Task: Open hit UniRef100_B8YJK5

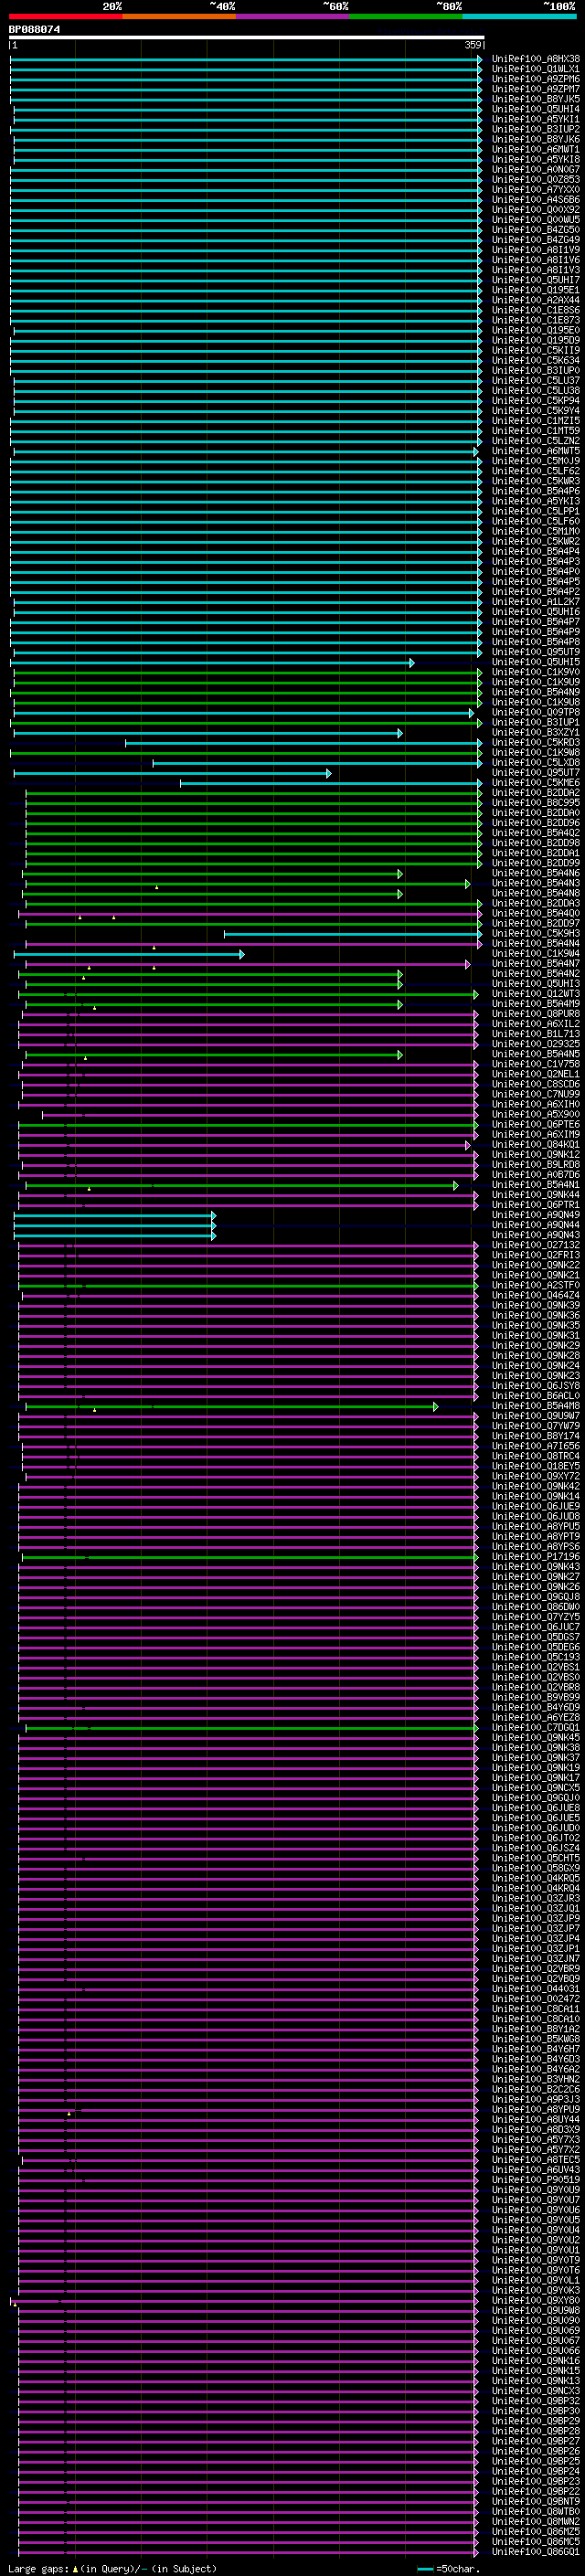Action: (535, 99)
